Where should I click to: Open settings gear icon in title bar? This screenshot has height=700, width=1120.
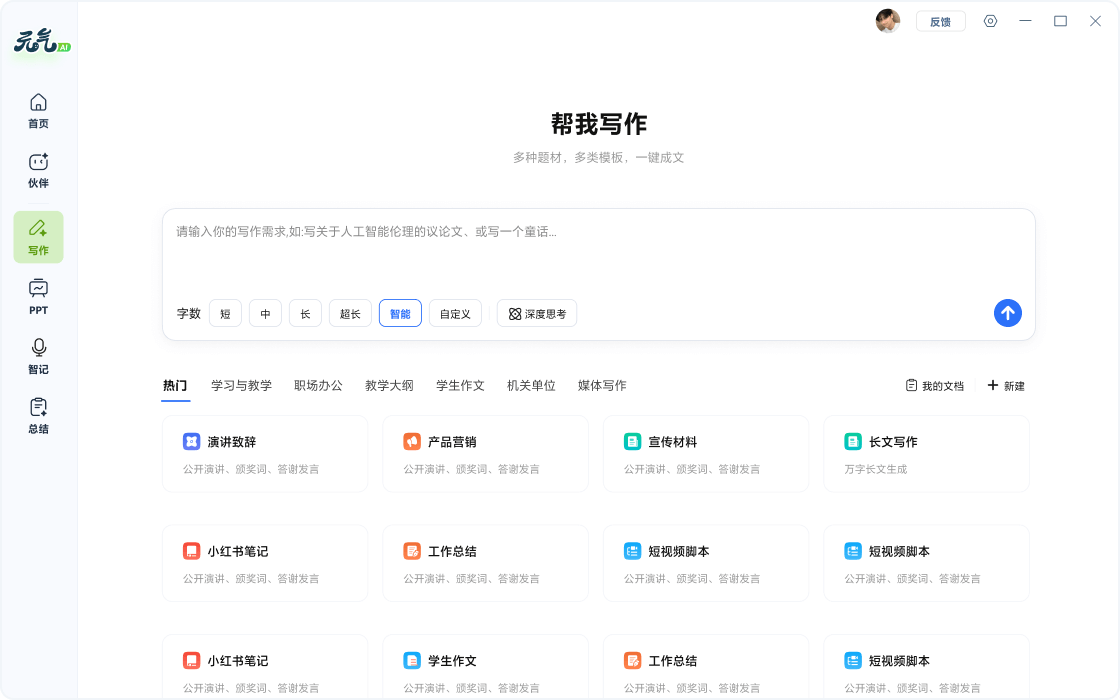(990, 21)
